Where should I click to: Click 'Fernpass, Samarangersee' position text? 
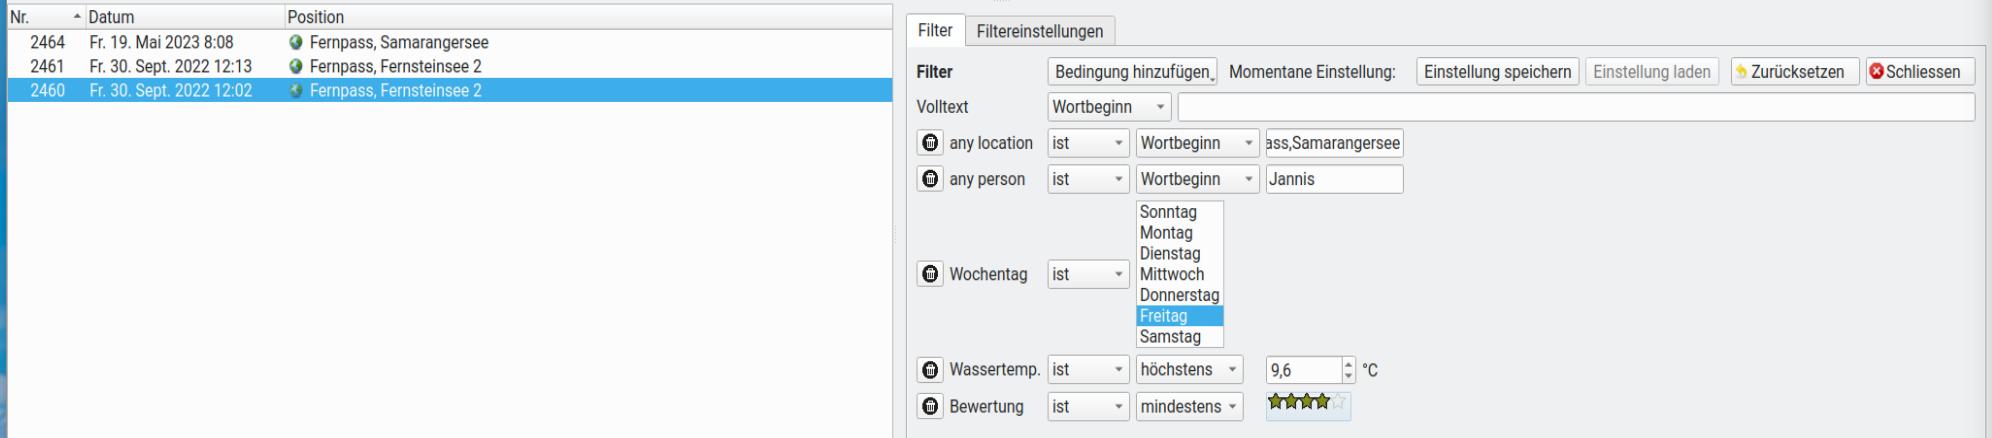399,43
